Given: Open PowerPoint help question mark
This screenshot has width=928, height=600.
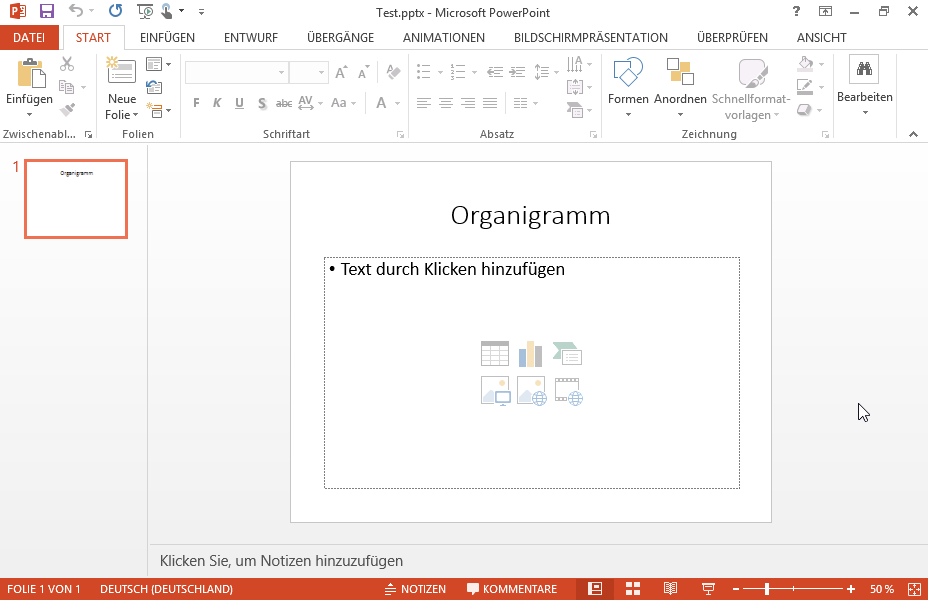Looking at the screenshot, I should [x=796, y=11].
